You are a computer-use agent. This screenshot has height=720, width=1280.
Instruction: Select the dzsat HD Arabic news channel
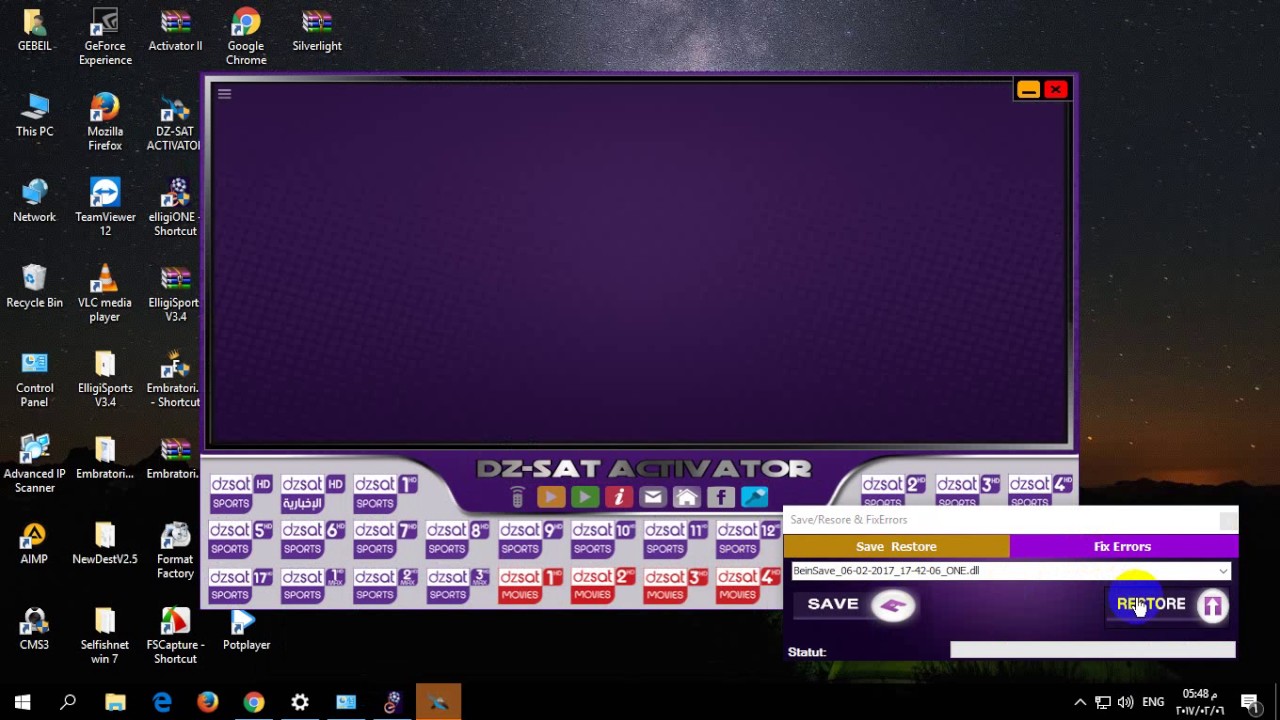click(312, 492)
